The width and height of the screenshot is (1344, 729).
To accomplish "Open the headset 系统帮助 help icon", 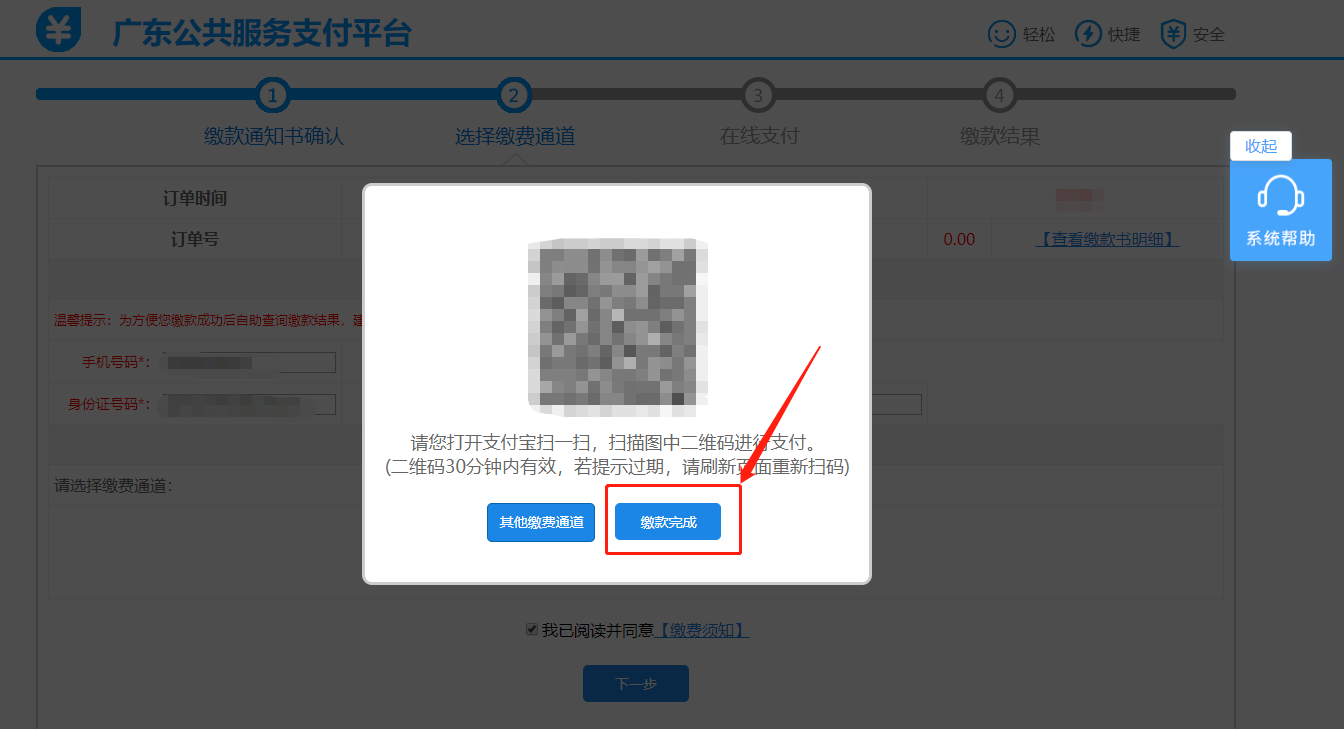I will pos(1280,196).
